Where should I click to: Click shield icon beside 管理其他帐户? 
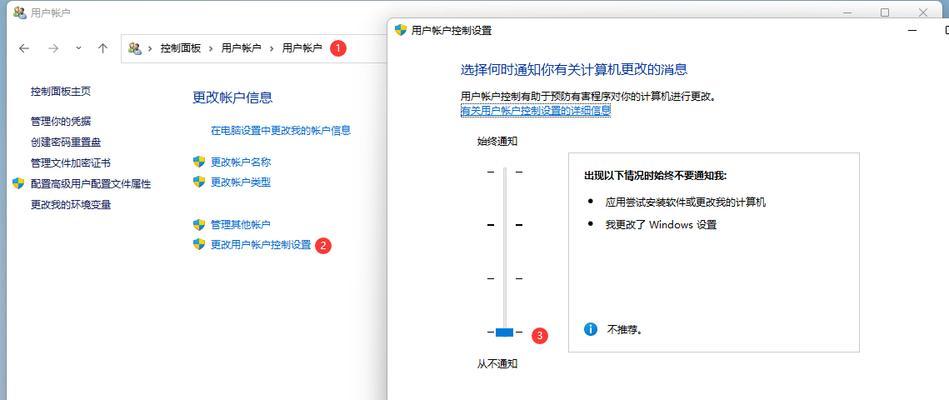[199, 225]
